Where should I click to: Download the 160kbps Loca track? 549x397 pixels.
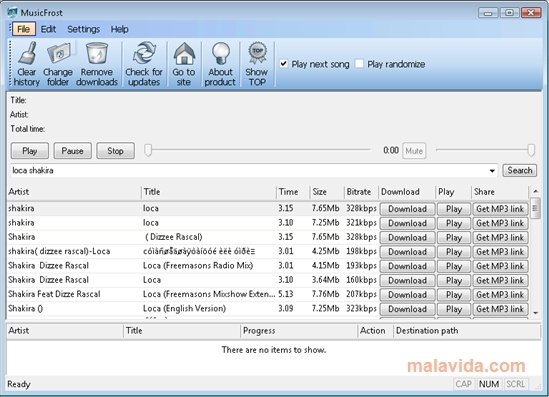click(x=407, y=281)
